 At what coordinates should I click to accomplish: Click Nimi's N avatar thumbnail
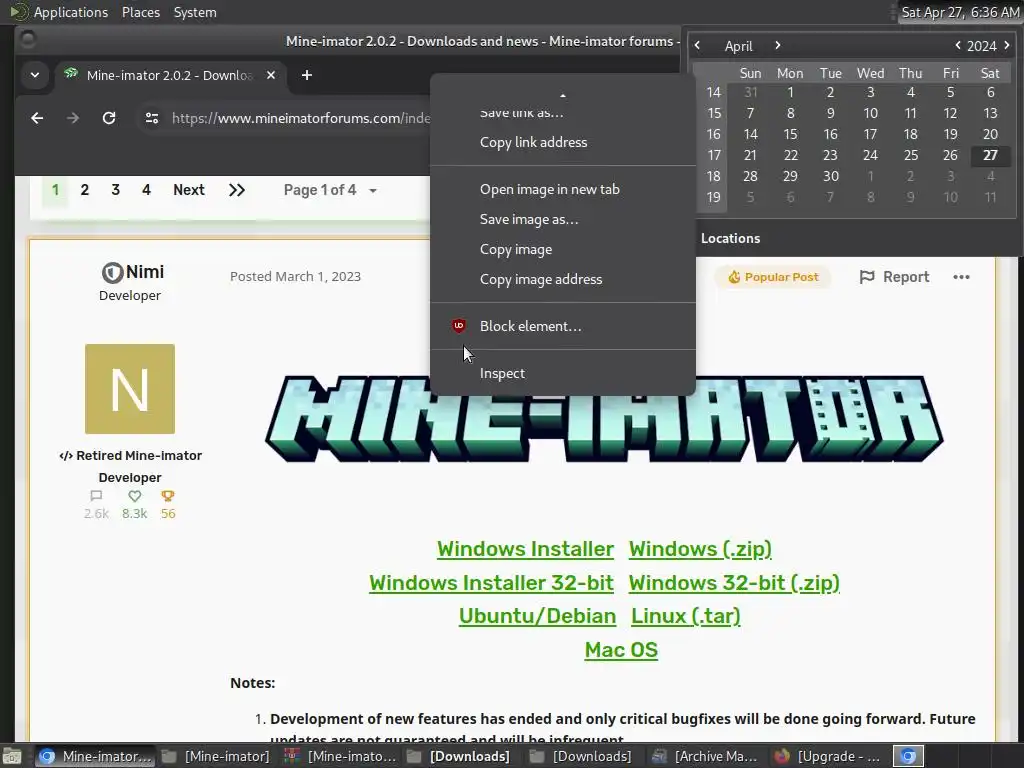point(130,389)
